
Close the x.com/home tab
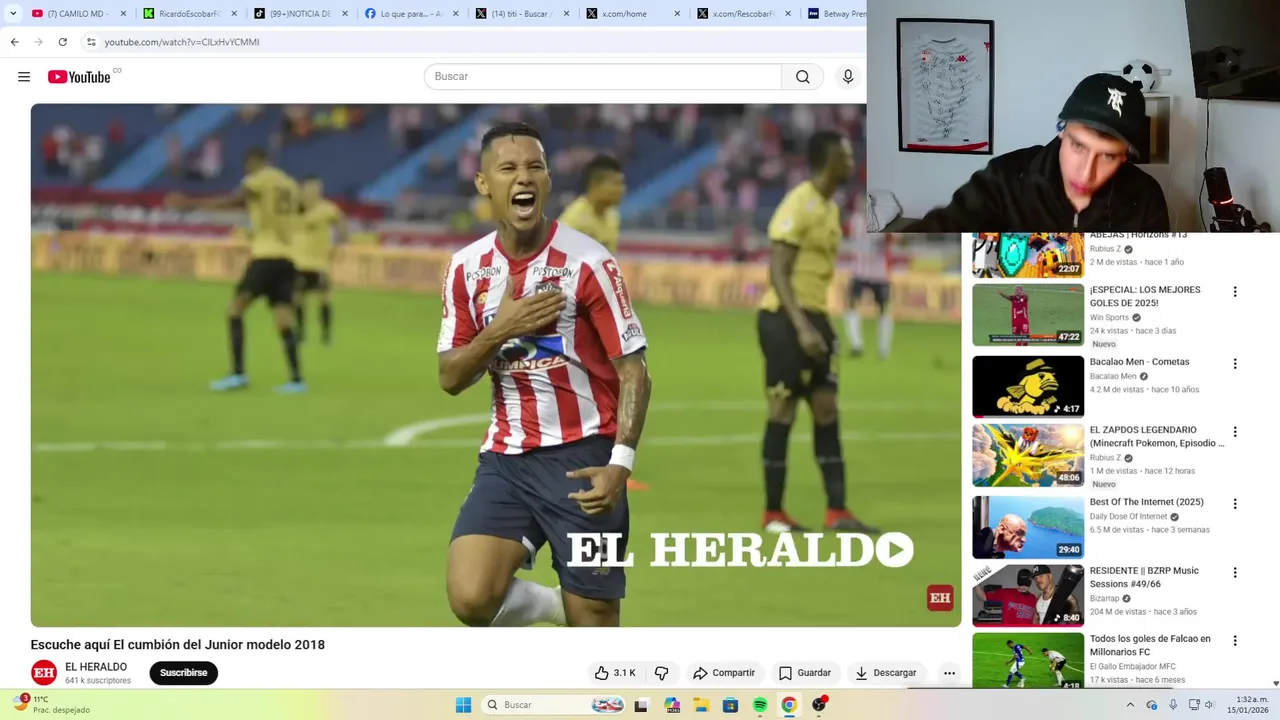[676, 14]
